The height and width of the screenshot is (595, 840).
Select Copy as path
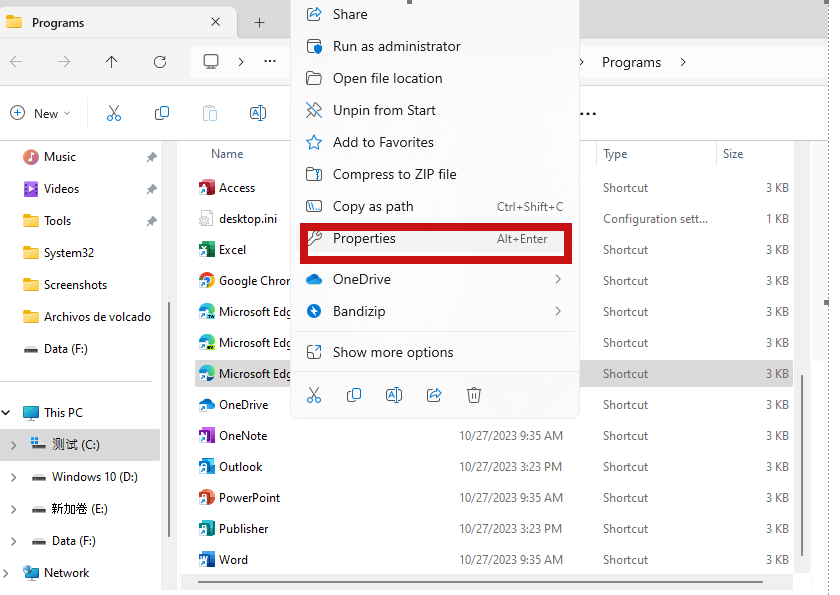click(434, 207)
